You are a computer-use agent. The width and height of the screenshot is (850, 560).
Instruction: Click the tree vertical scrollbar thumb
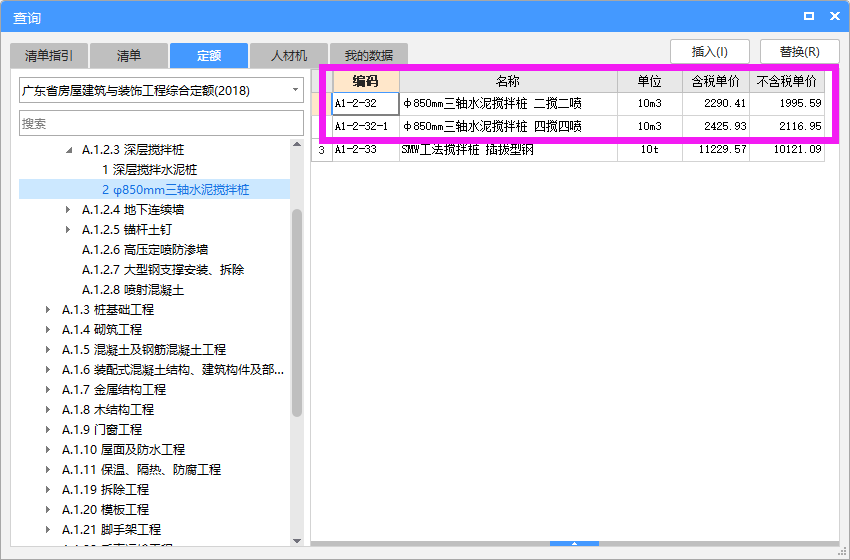point(297,313)
